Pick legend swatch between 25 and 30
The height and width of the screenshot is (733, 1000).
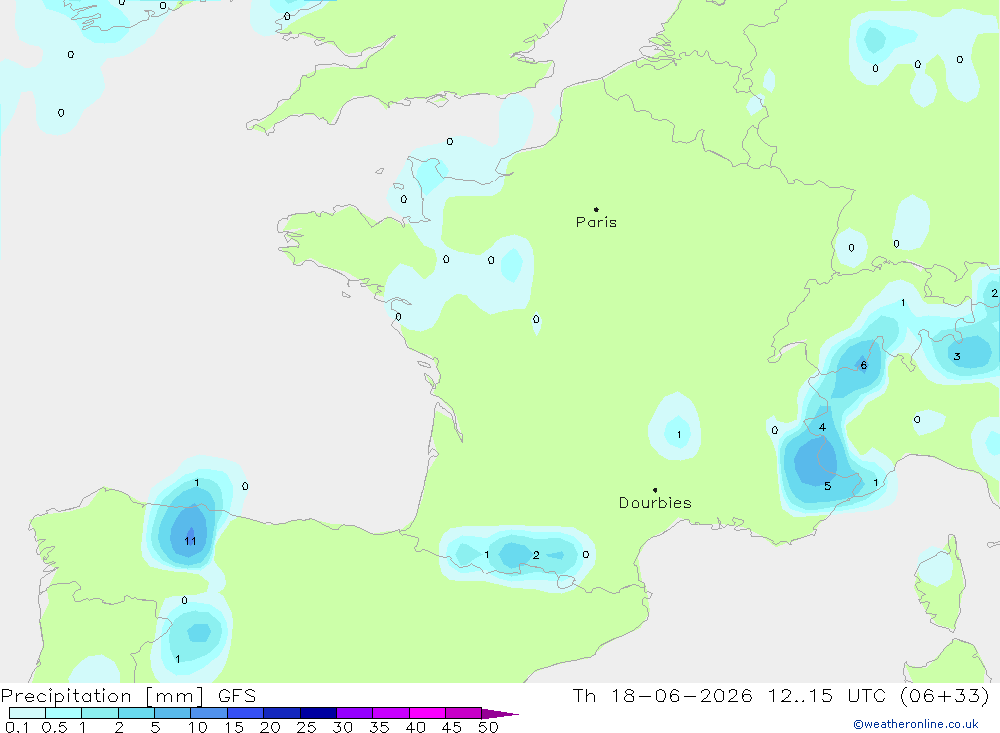[x=318, y=713]
